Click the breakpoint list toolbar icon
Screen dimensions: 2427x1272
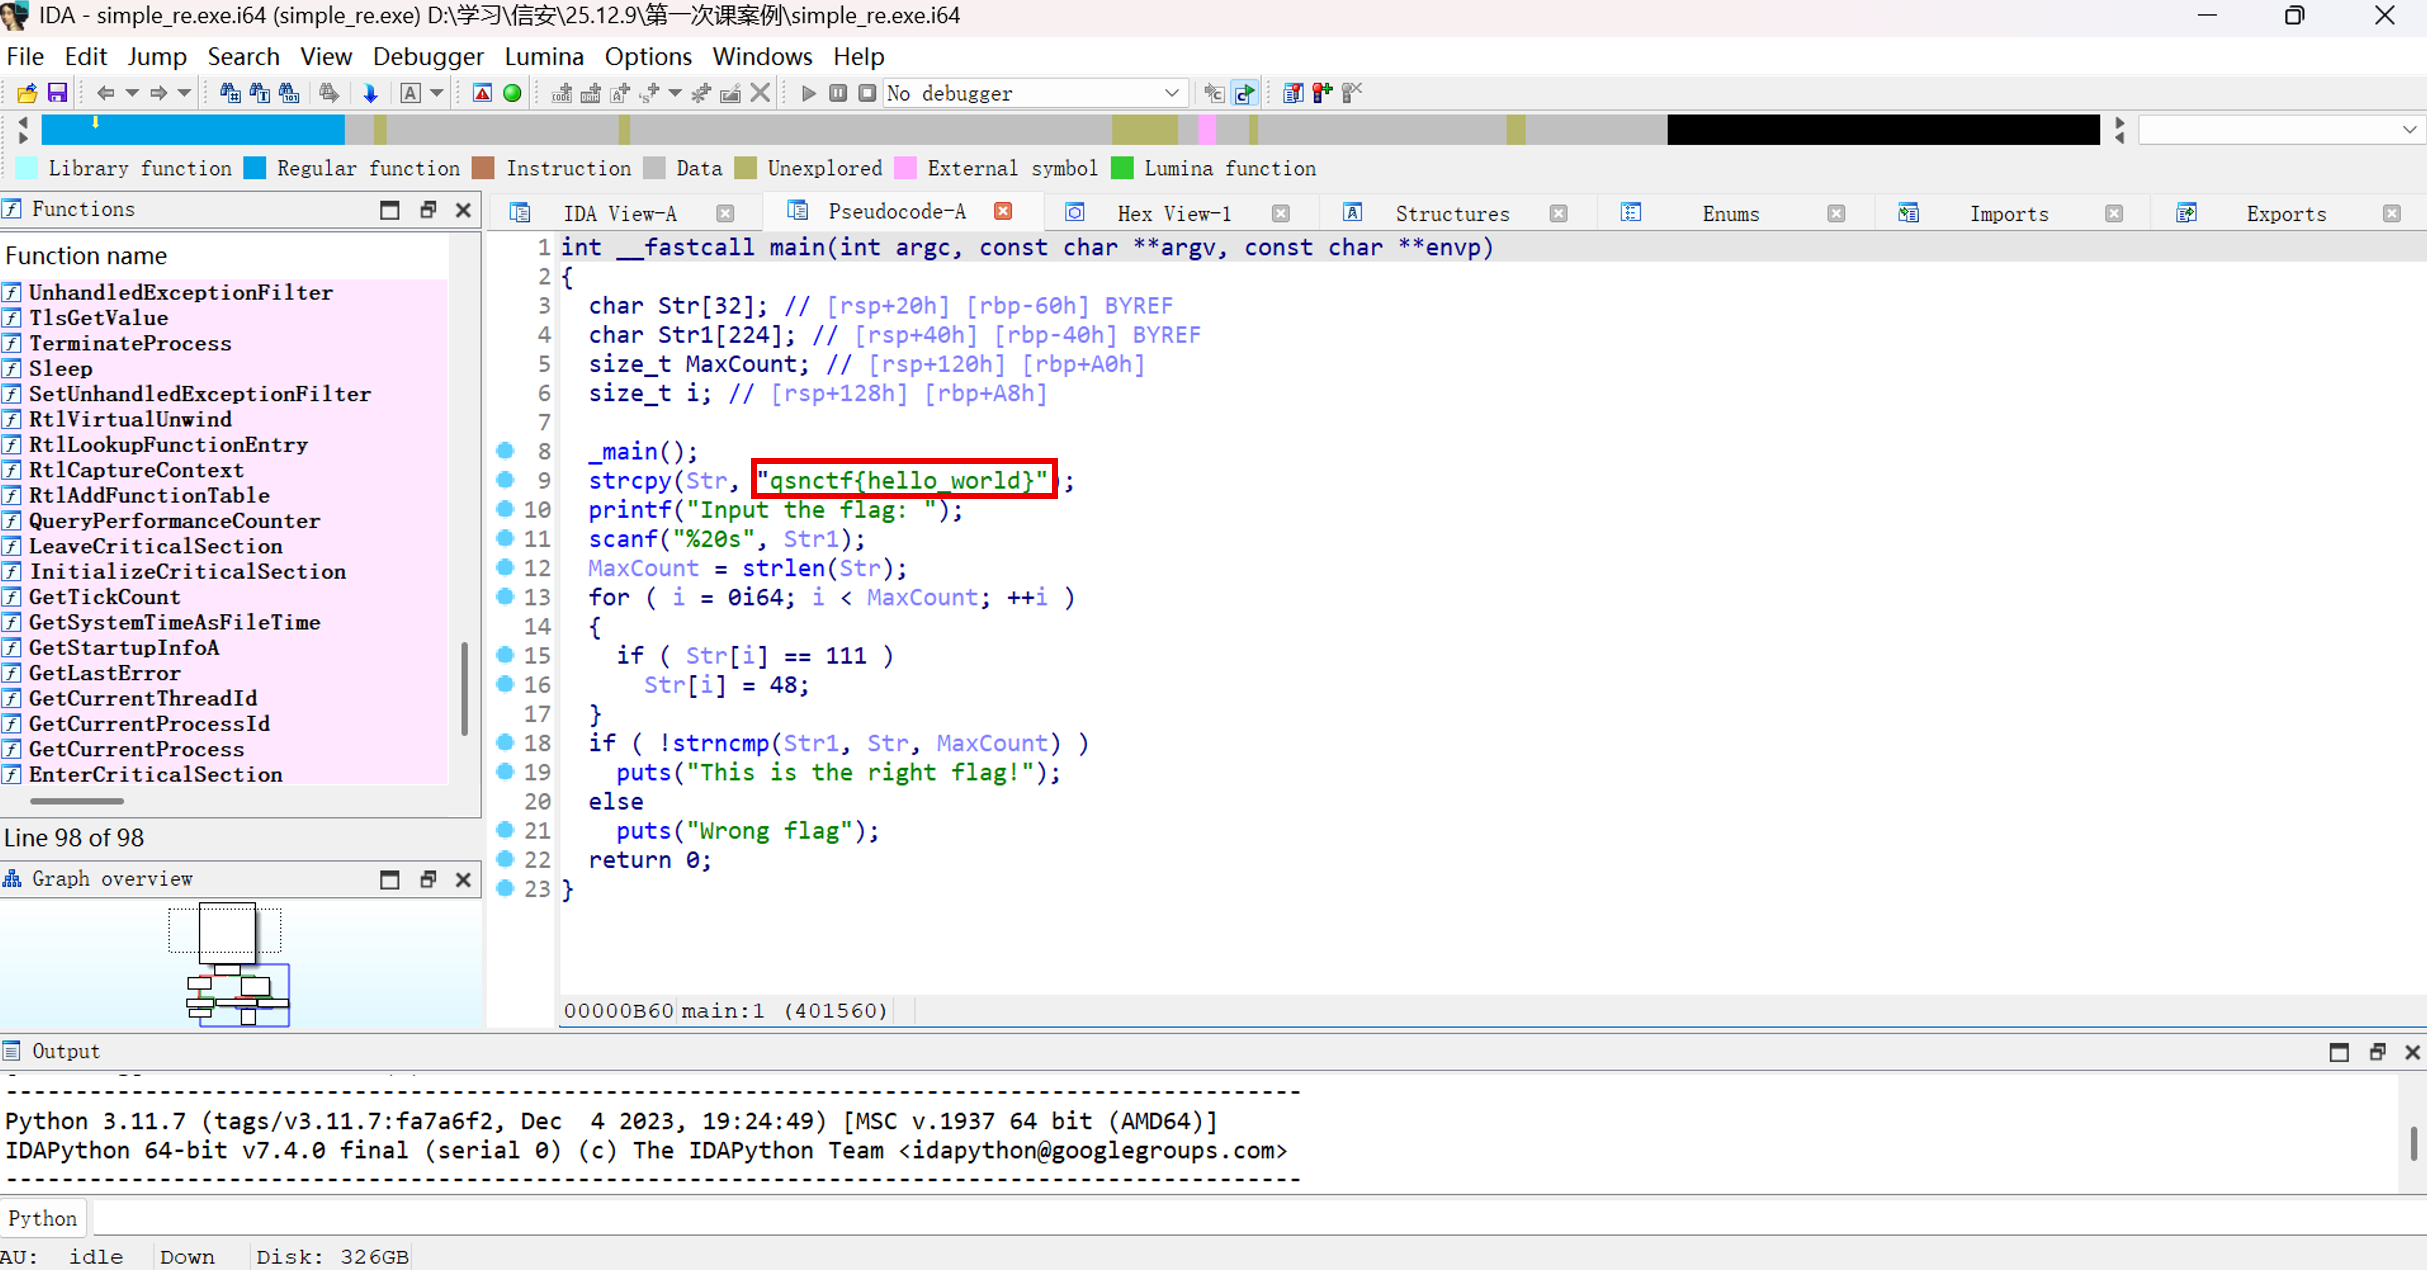tap(1293, 93)
